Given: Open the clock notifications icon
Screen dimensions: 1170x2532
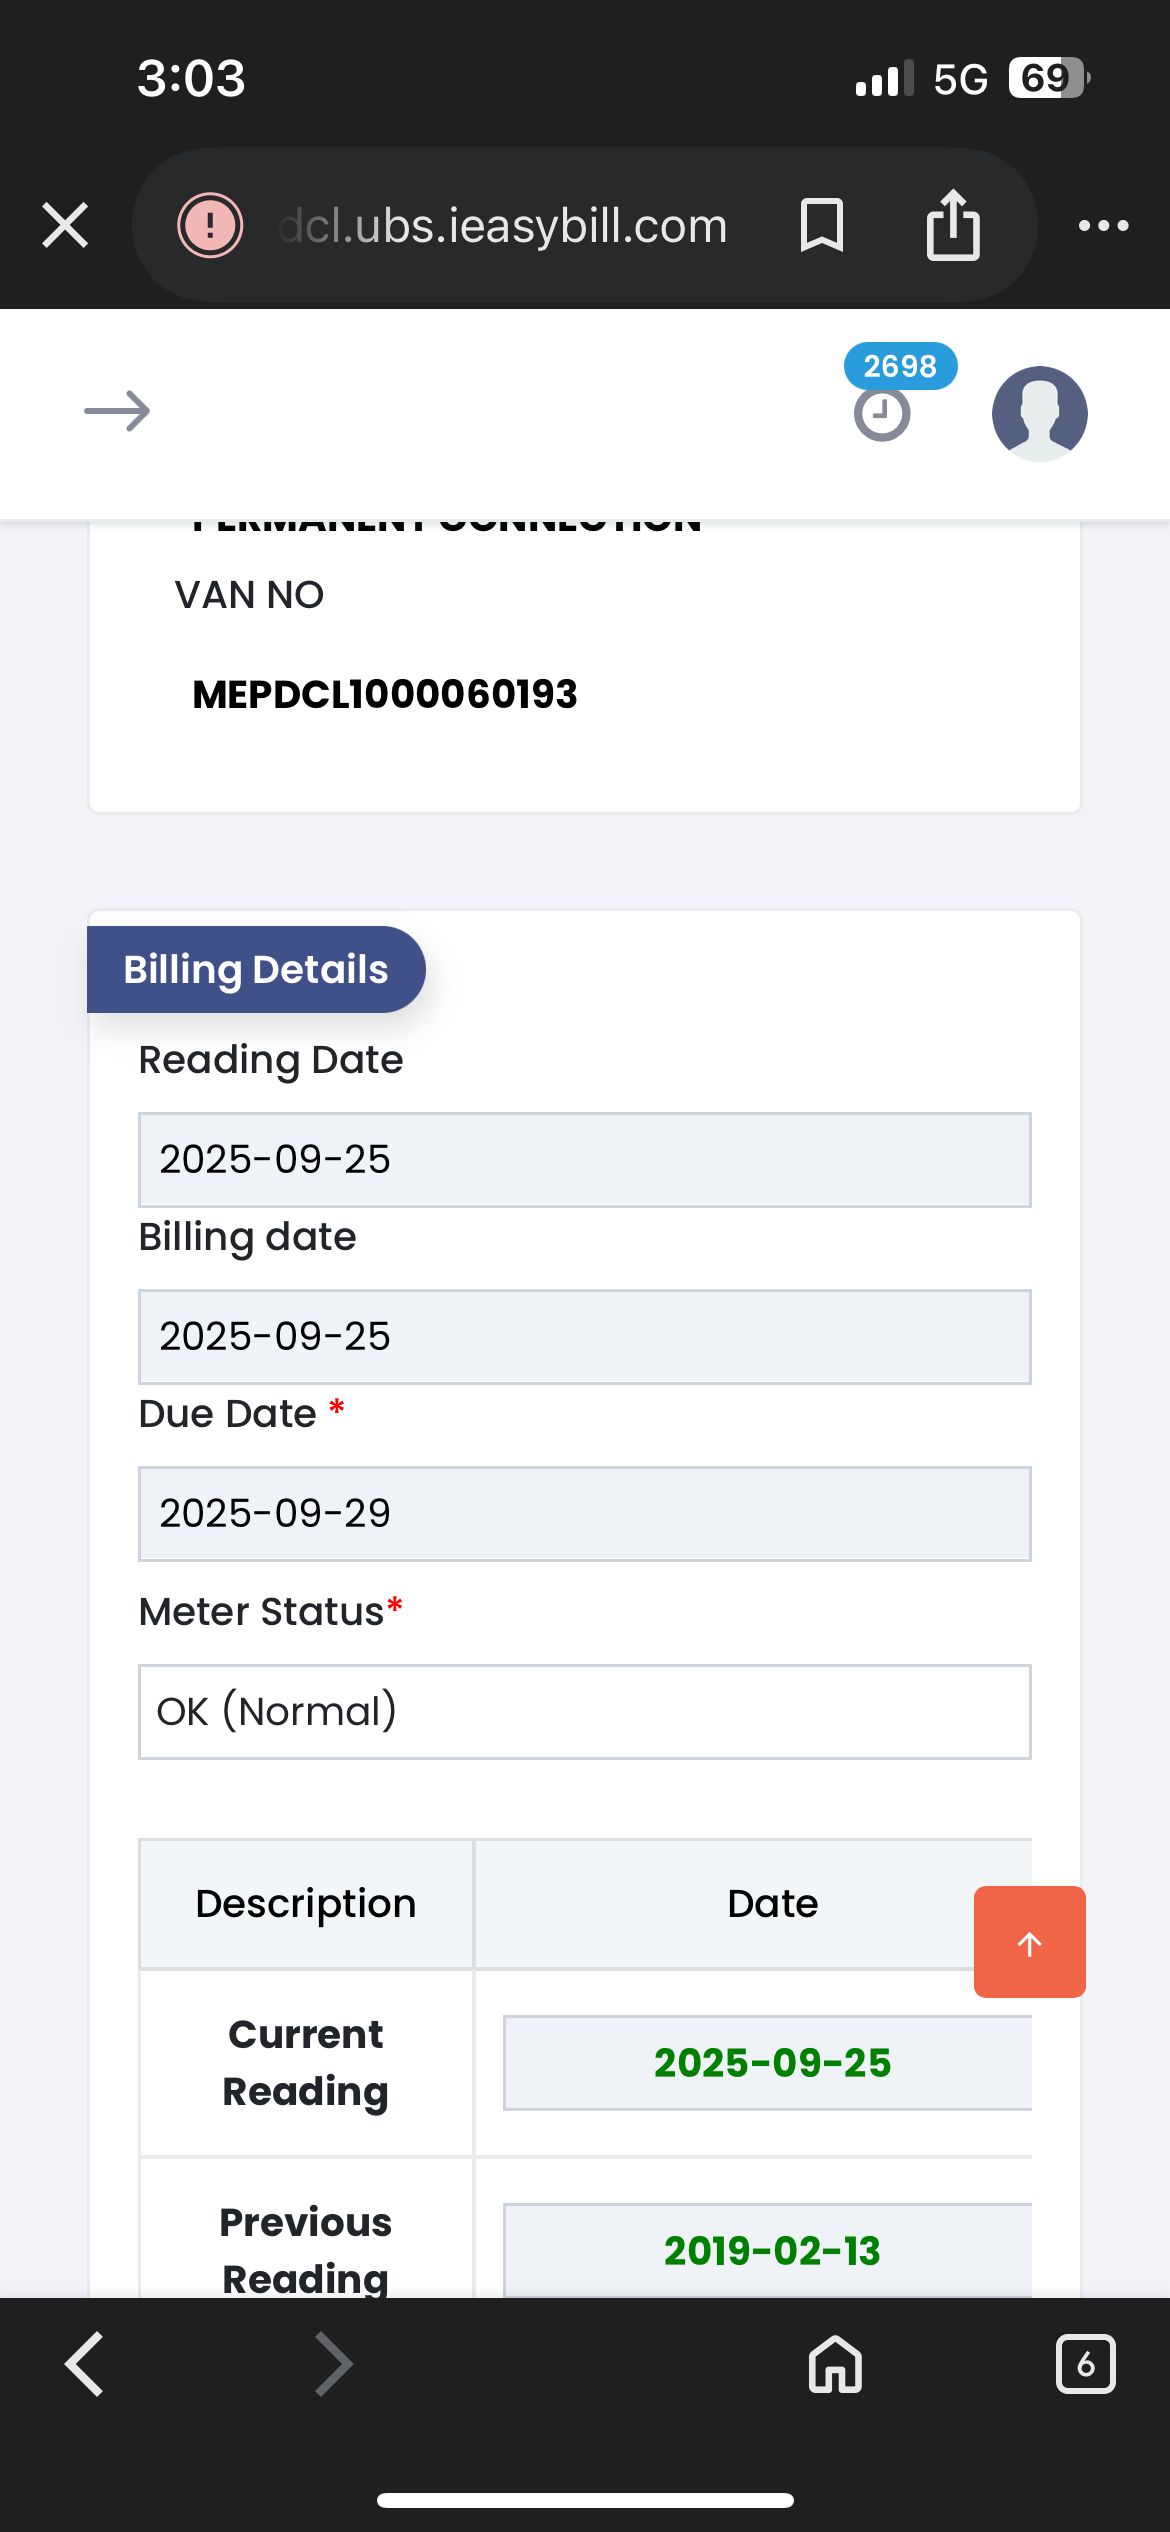Looking at the screenshot, I should coord(882,412).
